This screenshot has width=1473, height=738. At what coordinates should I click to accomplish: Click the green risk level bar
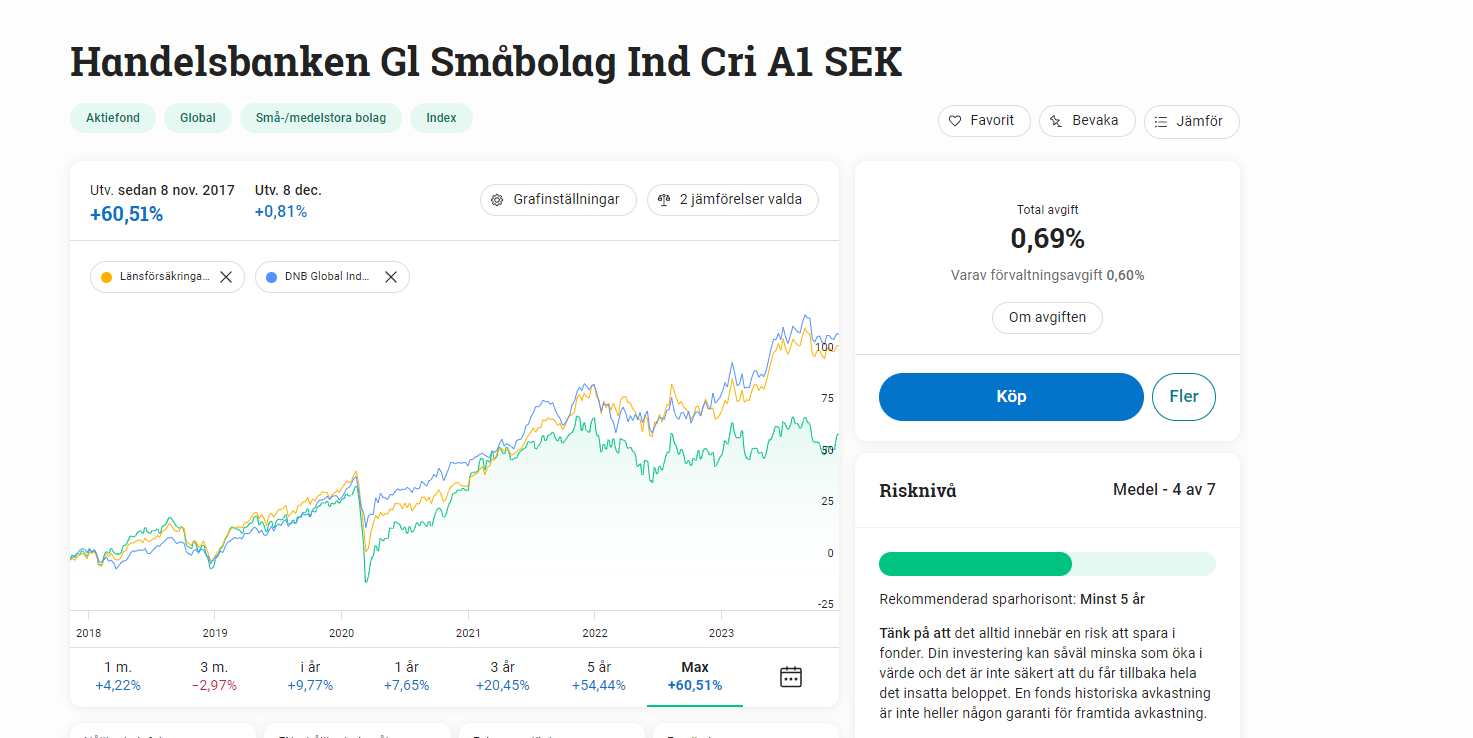975,564
